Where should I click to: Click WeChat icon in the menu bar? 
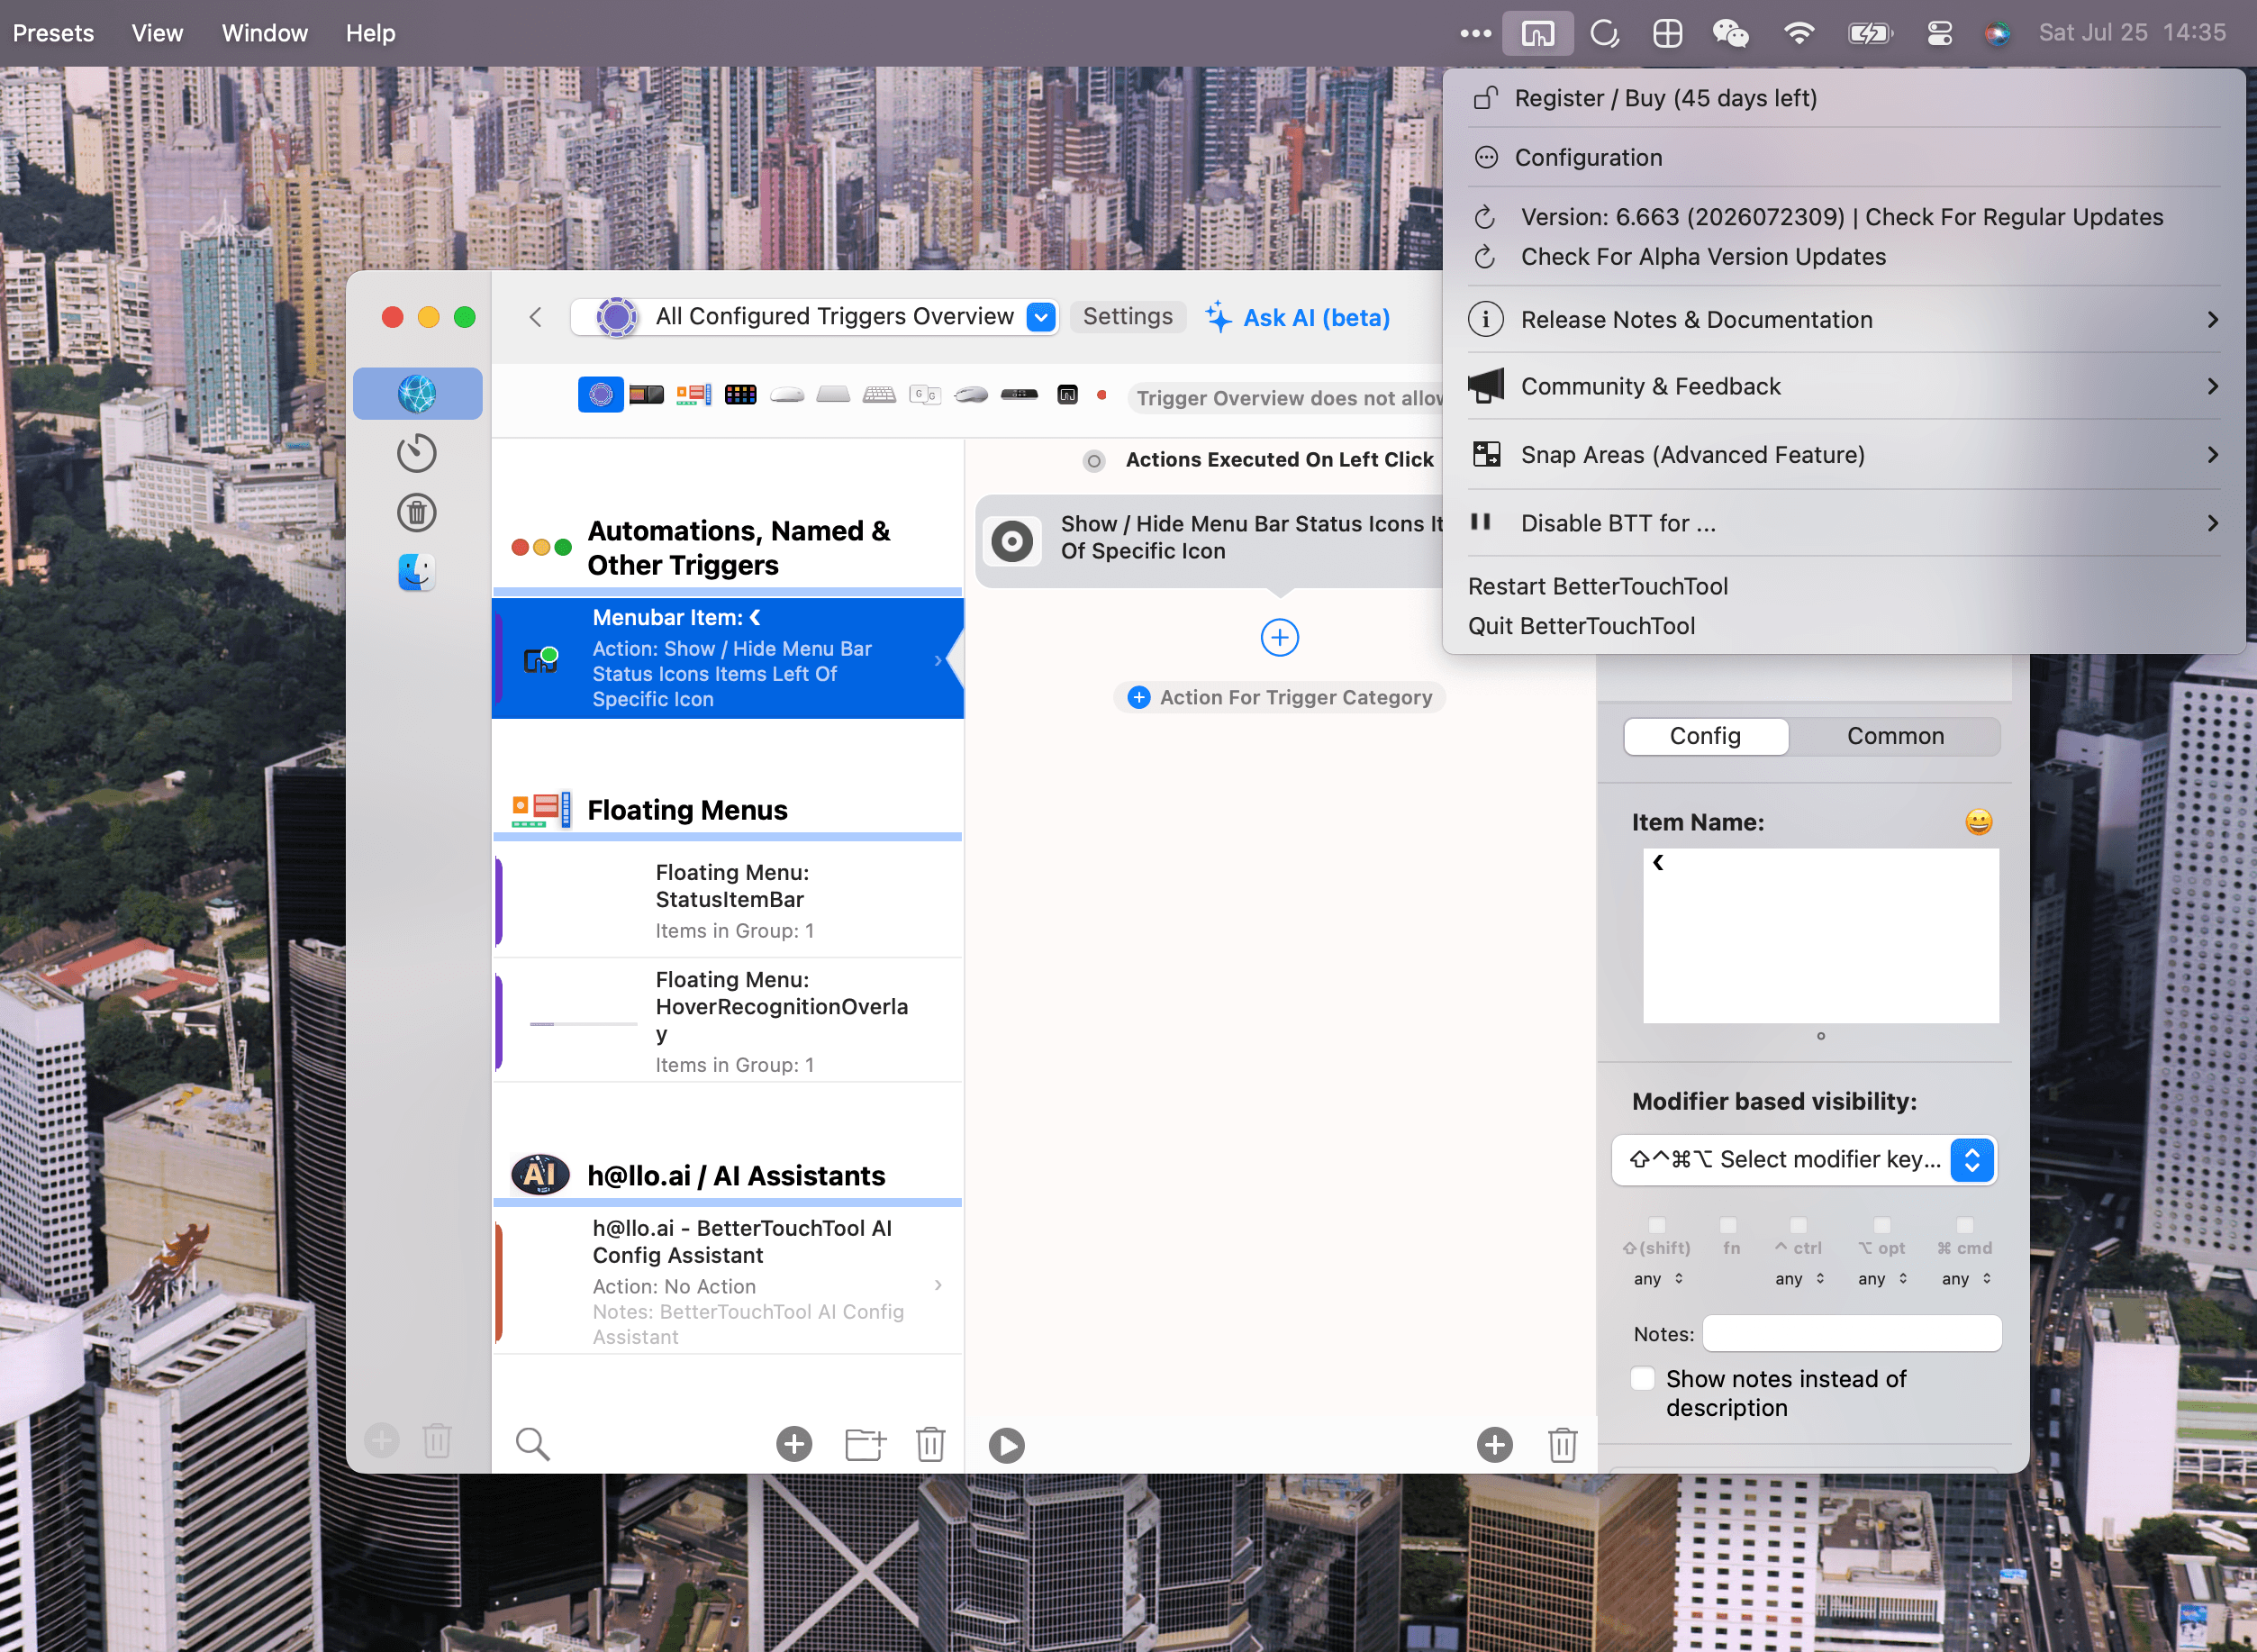(1730, 33)
